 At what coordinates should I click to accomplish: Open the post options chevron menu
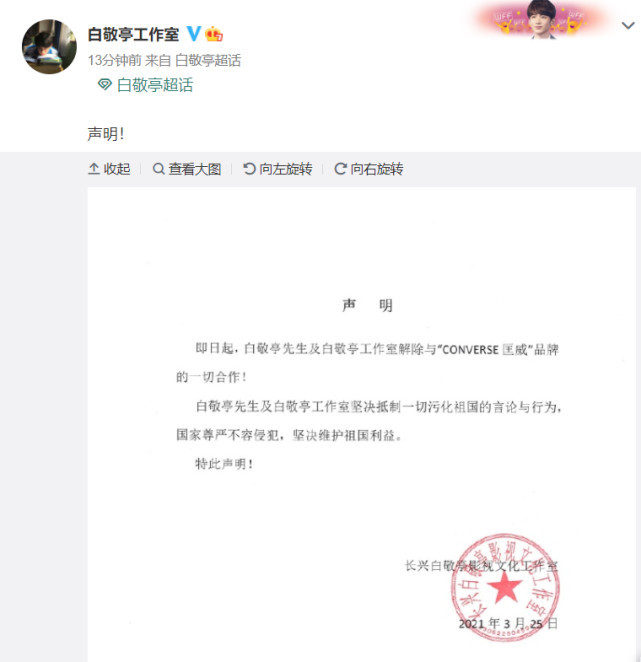[628, 26]
